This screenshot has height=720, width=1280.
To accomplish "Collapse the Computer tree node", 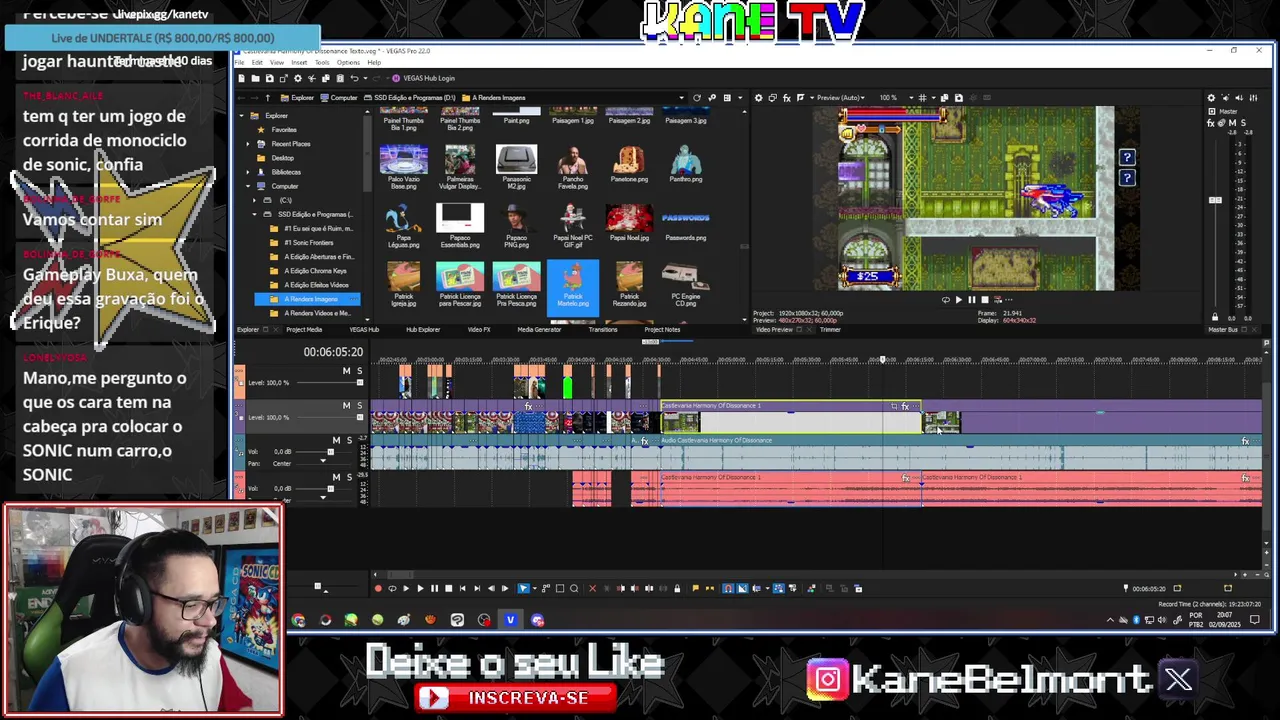I will (248, 186).
